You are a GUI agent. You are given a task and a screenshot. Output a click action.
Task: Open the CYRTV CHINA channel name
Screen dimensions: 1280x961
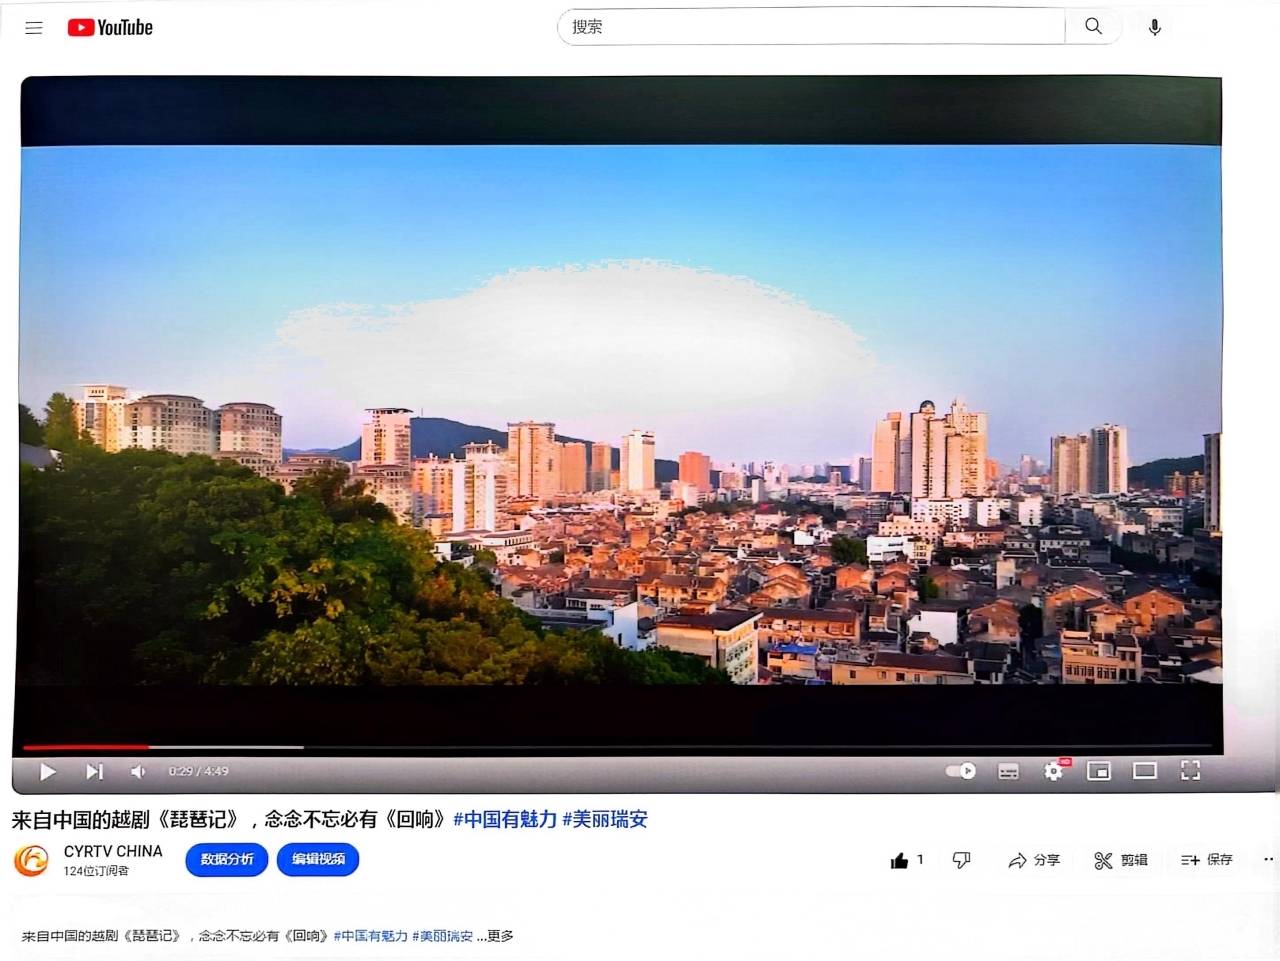113,851
